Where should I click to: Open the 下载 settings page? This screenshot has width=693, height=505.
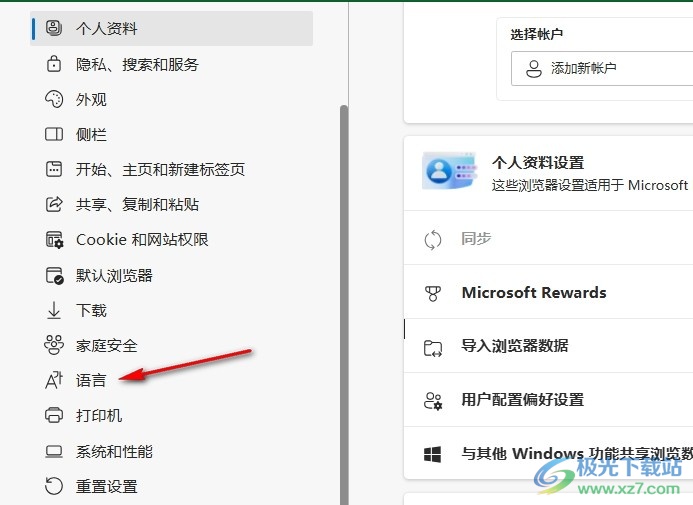pos(171,310)
